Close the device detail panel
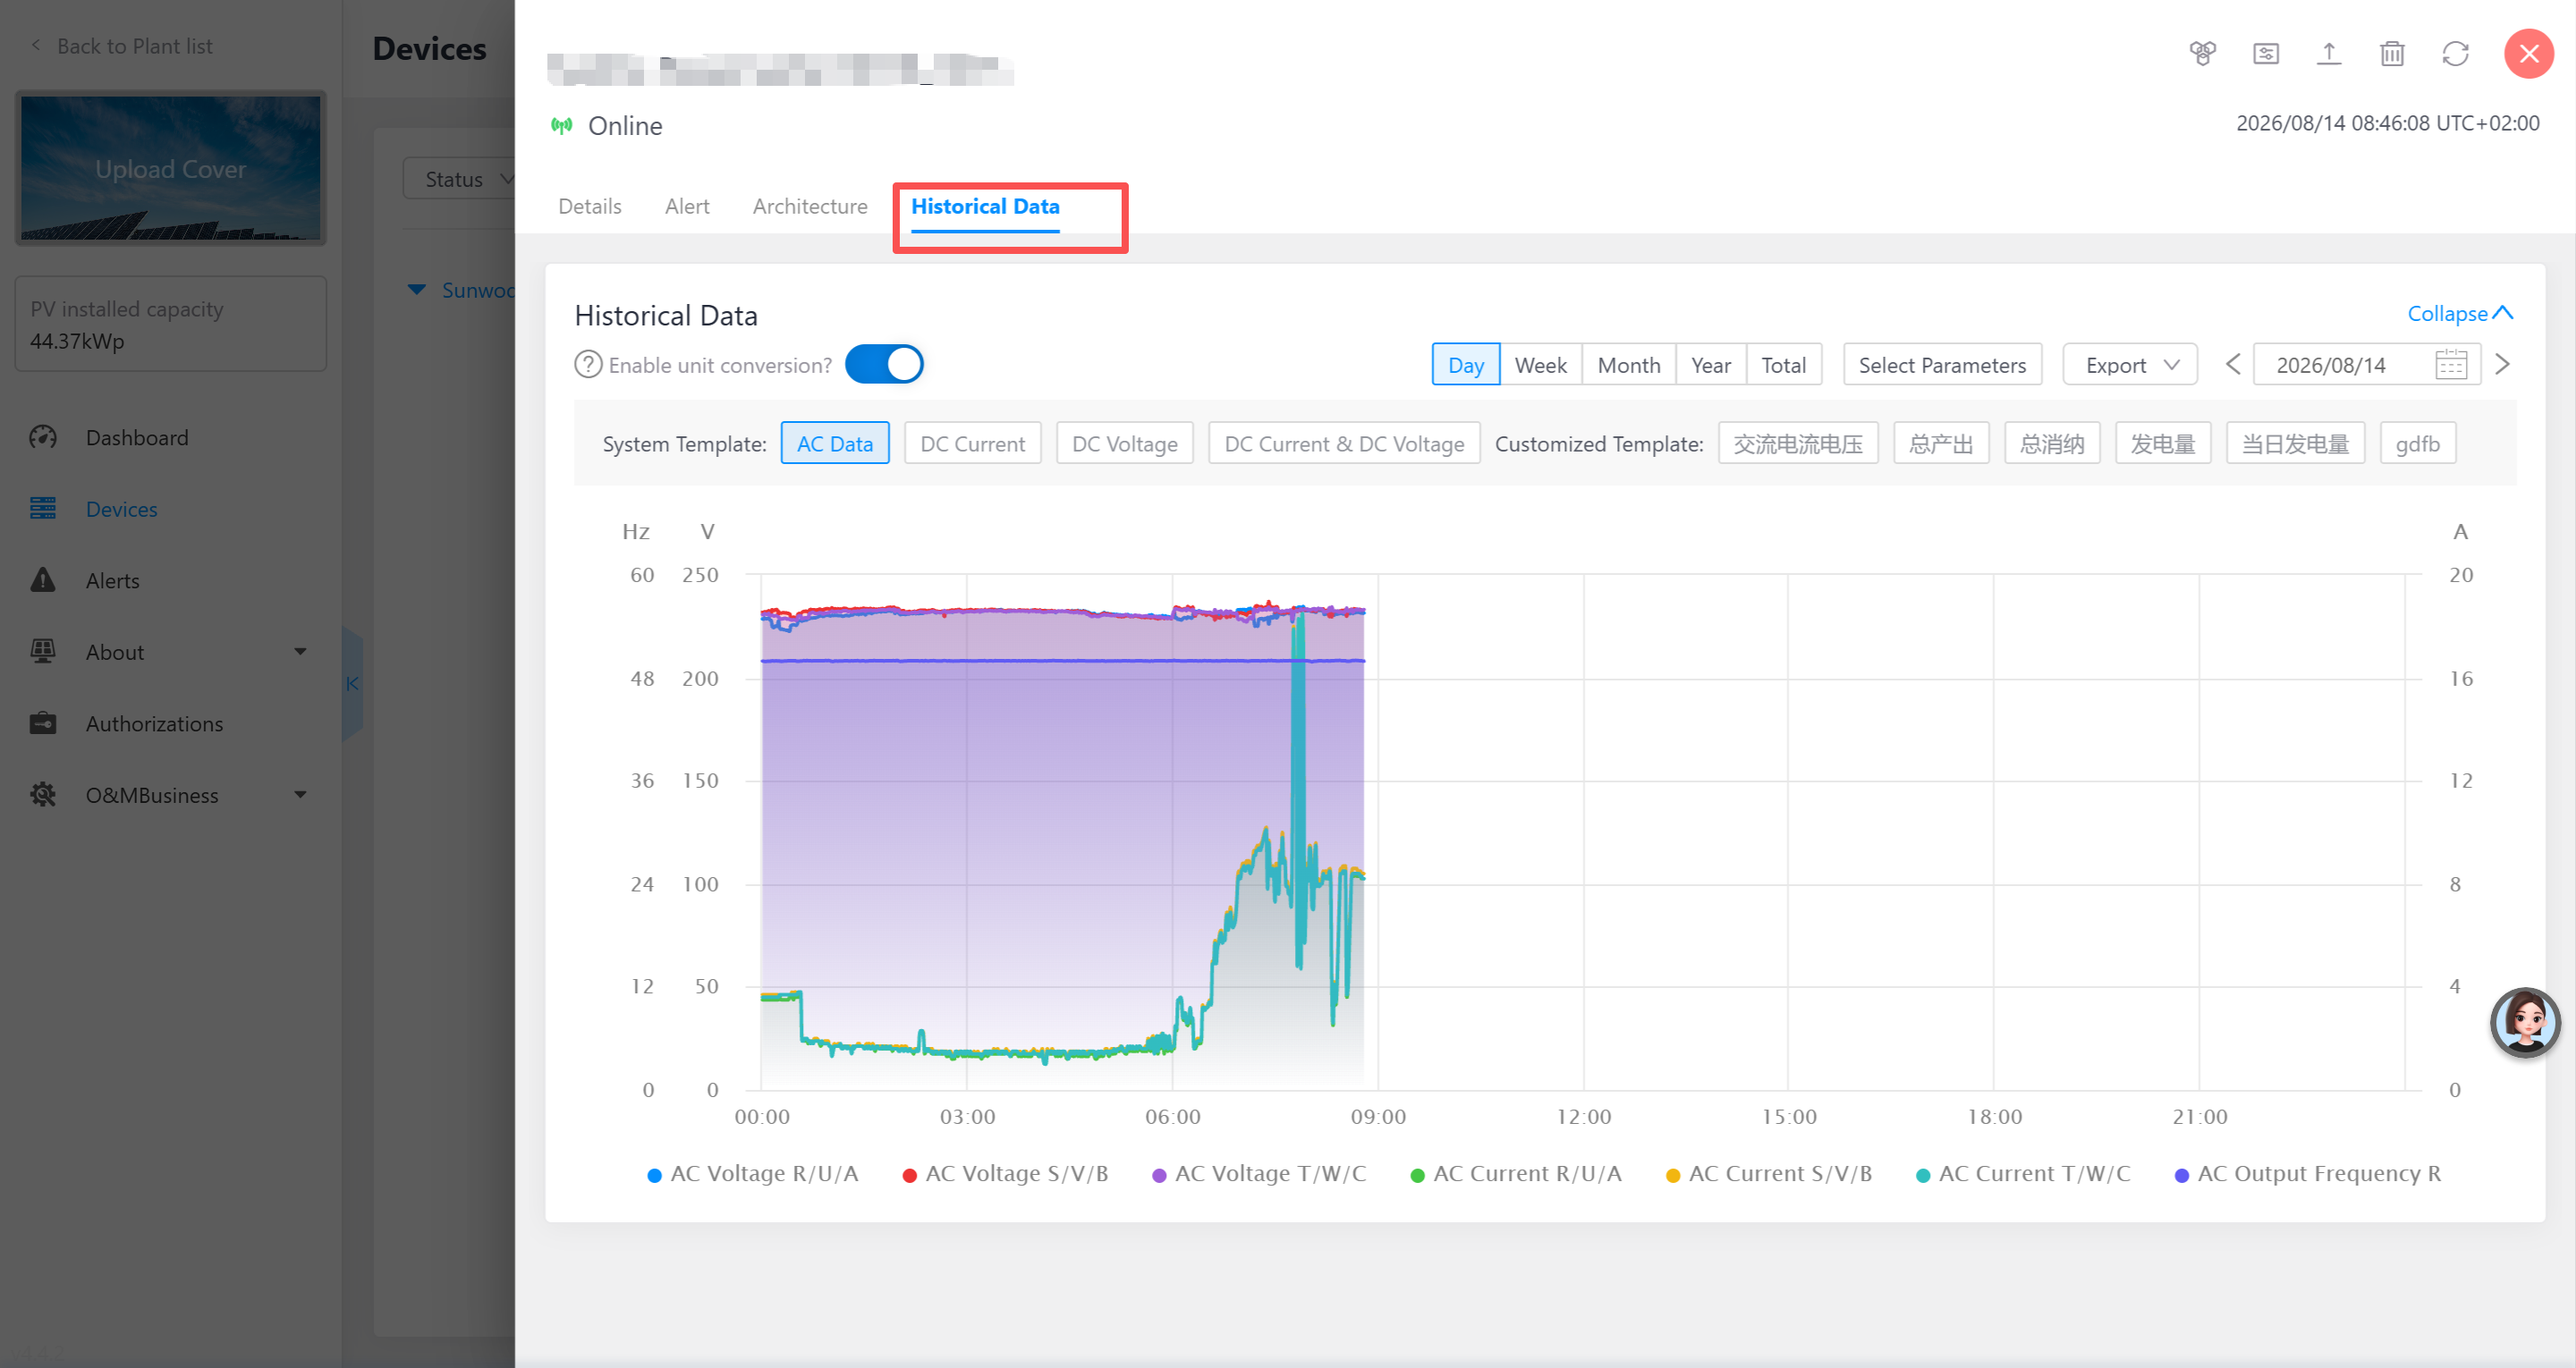2576x1368 pixels. (2529, 53)
